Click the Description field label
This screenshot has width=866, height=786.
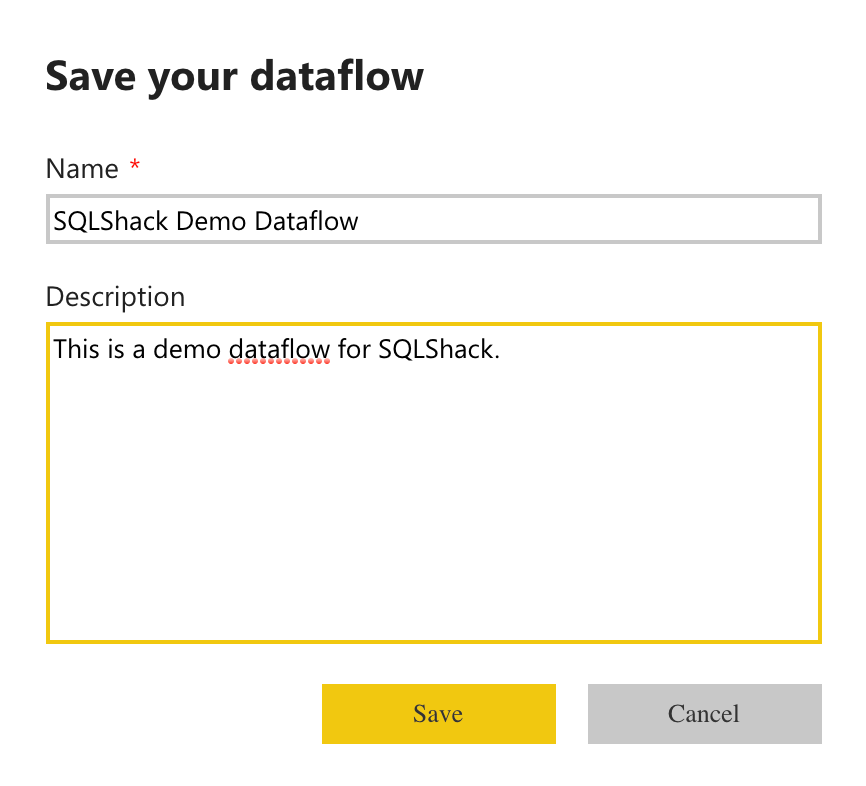[115, 297]
